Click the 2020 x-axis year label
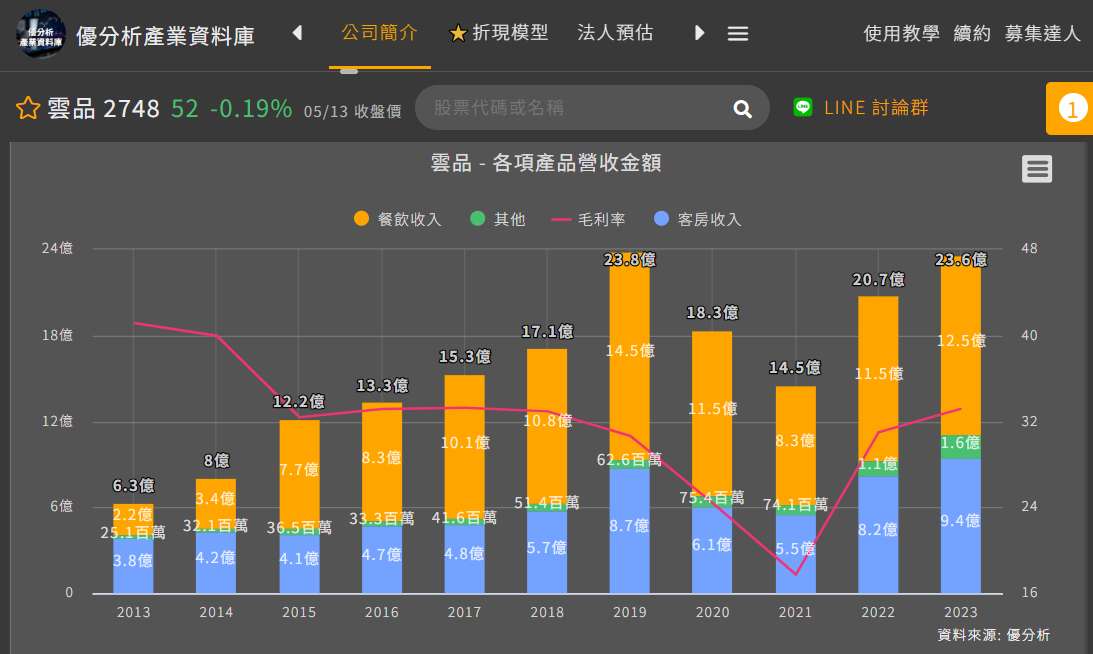Viewport: 1093px width, 654px height. click(712, 612)
